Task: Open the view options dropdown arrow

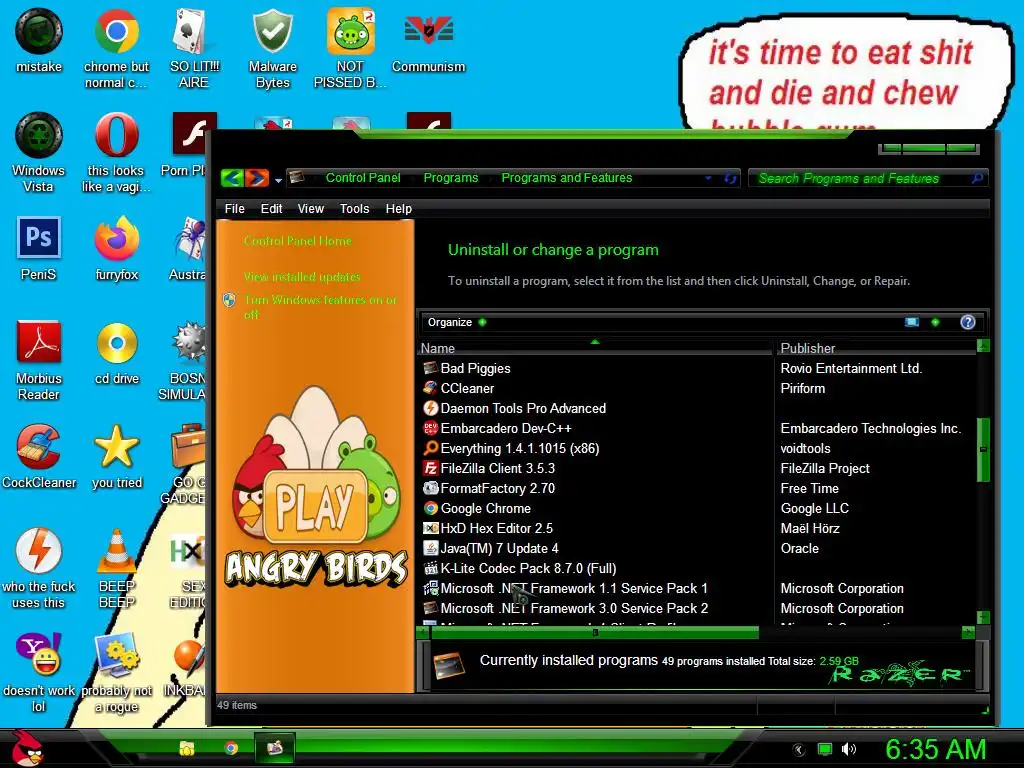Action: click(935, 322)
